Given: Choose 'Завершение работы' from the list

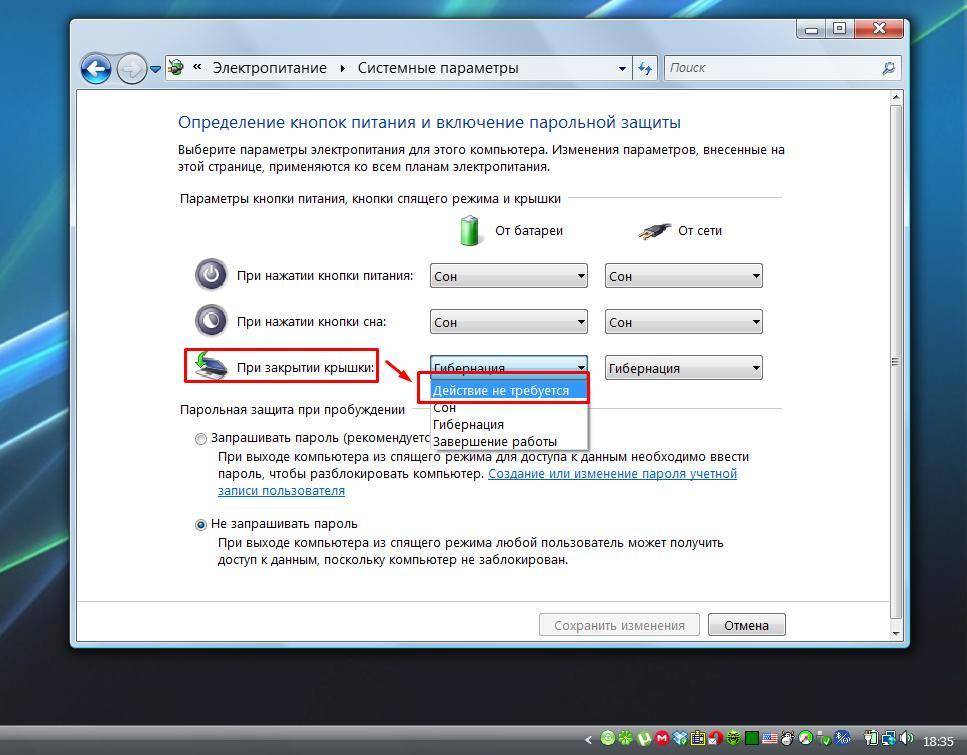Looking at the screenshot, I should (509, 442).
